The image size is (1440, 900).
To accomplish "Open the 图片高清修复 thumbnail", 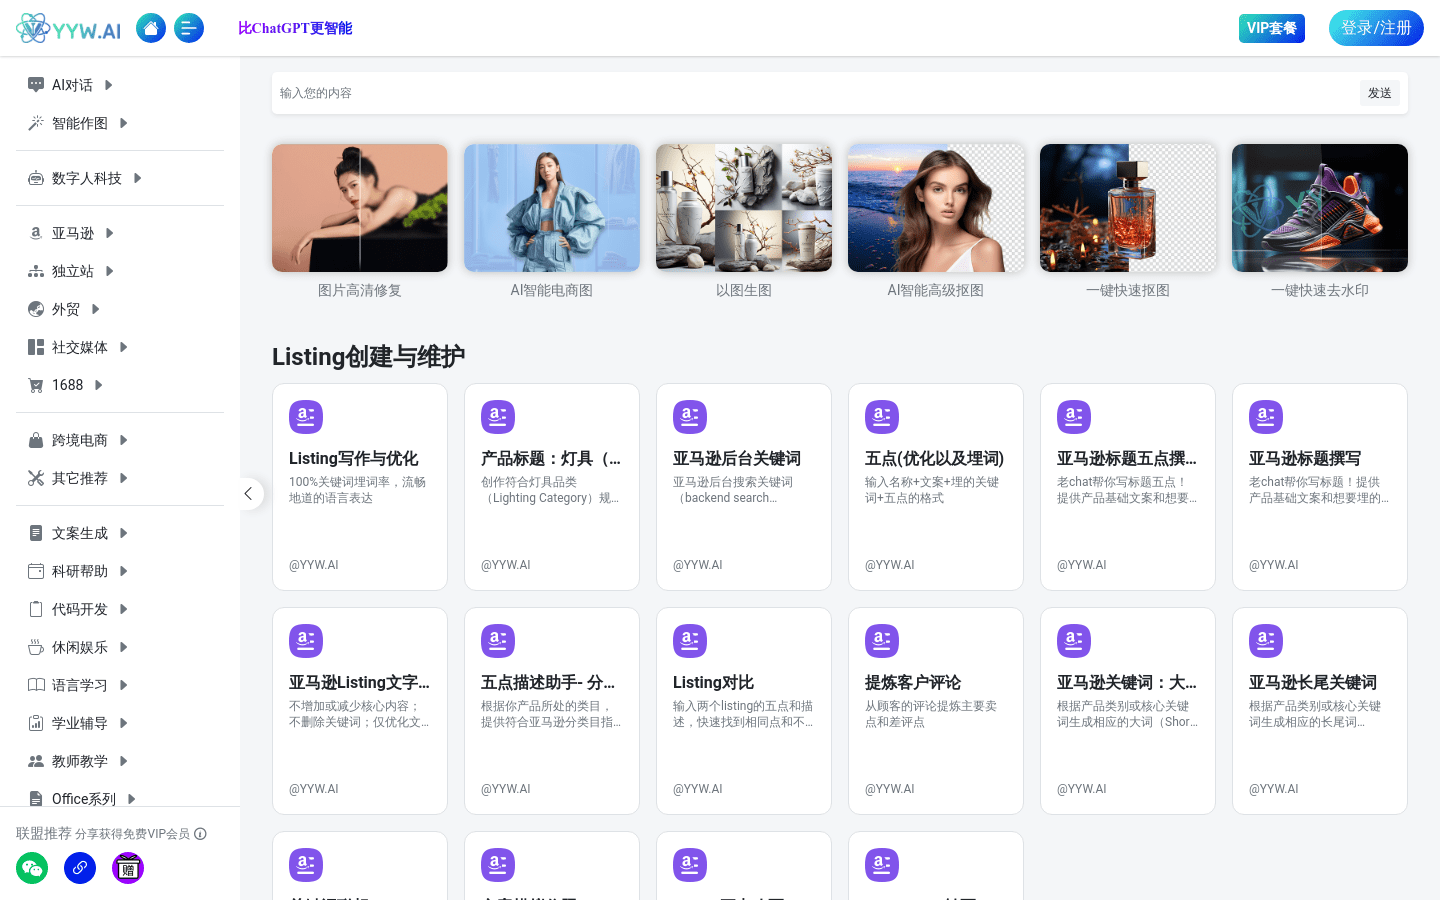I will [x=360, y=208].
